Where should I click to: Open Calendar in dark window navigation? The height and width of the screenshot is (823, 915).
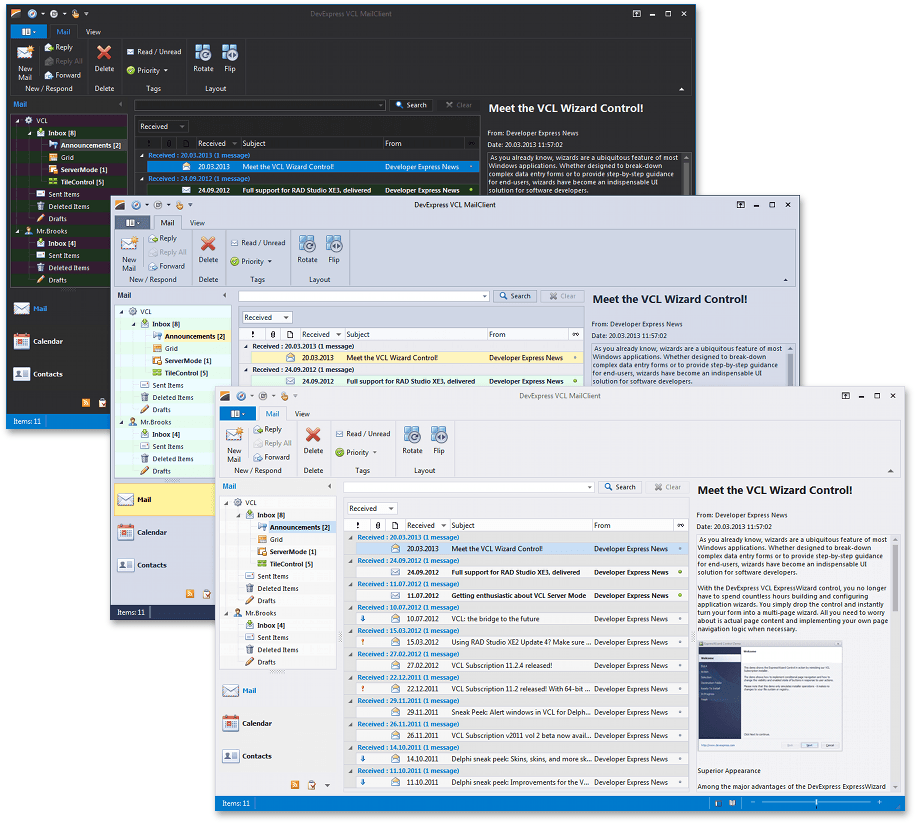click(x=38, y=341)
